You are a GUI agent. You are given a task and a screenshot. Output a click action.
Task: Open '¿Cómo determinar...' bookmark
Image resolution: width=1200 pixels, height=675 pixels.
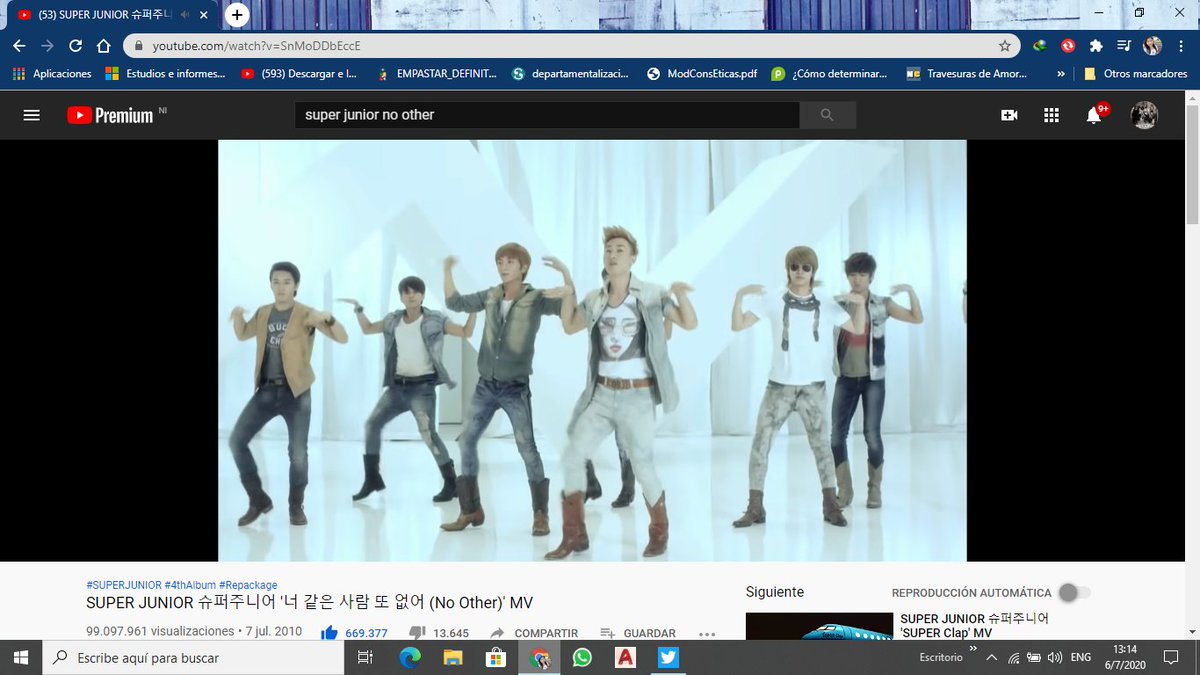[830, 73]
